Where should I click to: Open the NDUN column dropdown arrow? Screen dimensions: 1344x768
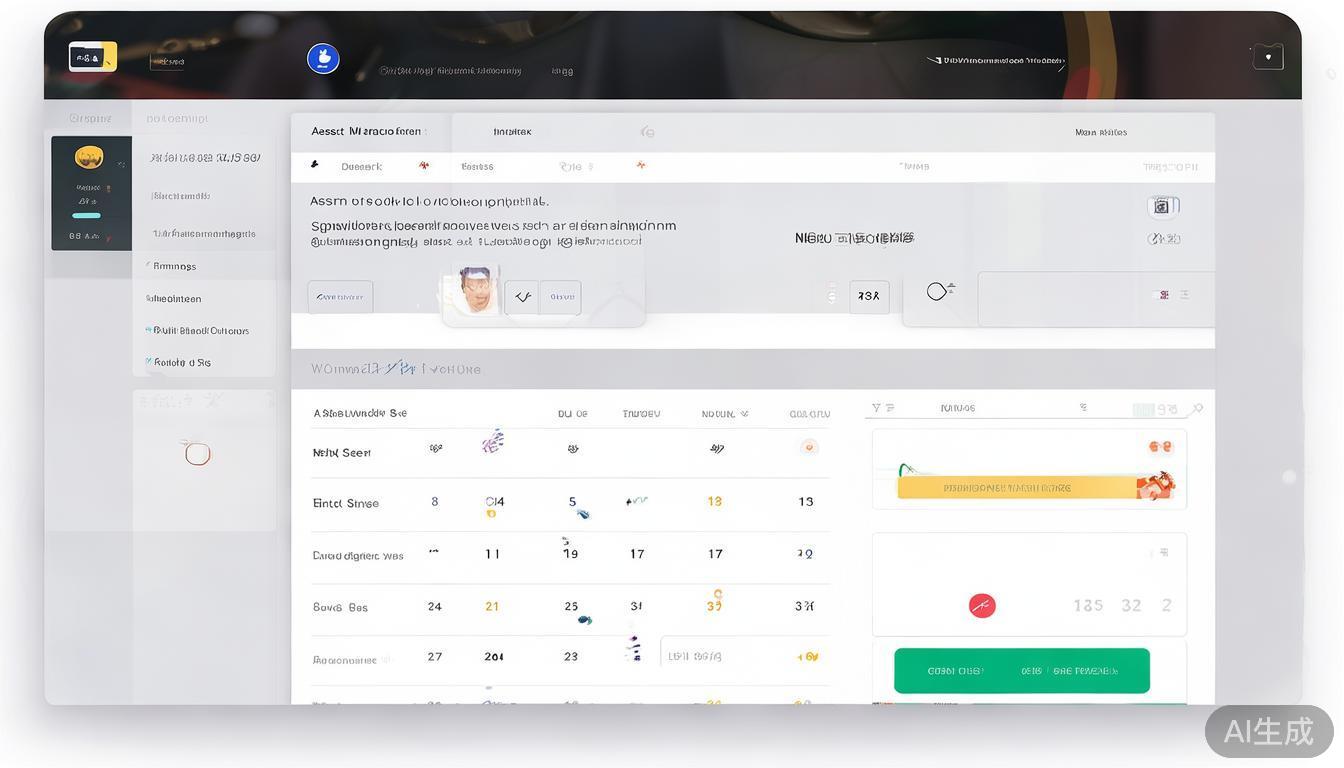pyautogui.click(x=744, y=413)
